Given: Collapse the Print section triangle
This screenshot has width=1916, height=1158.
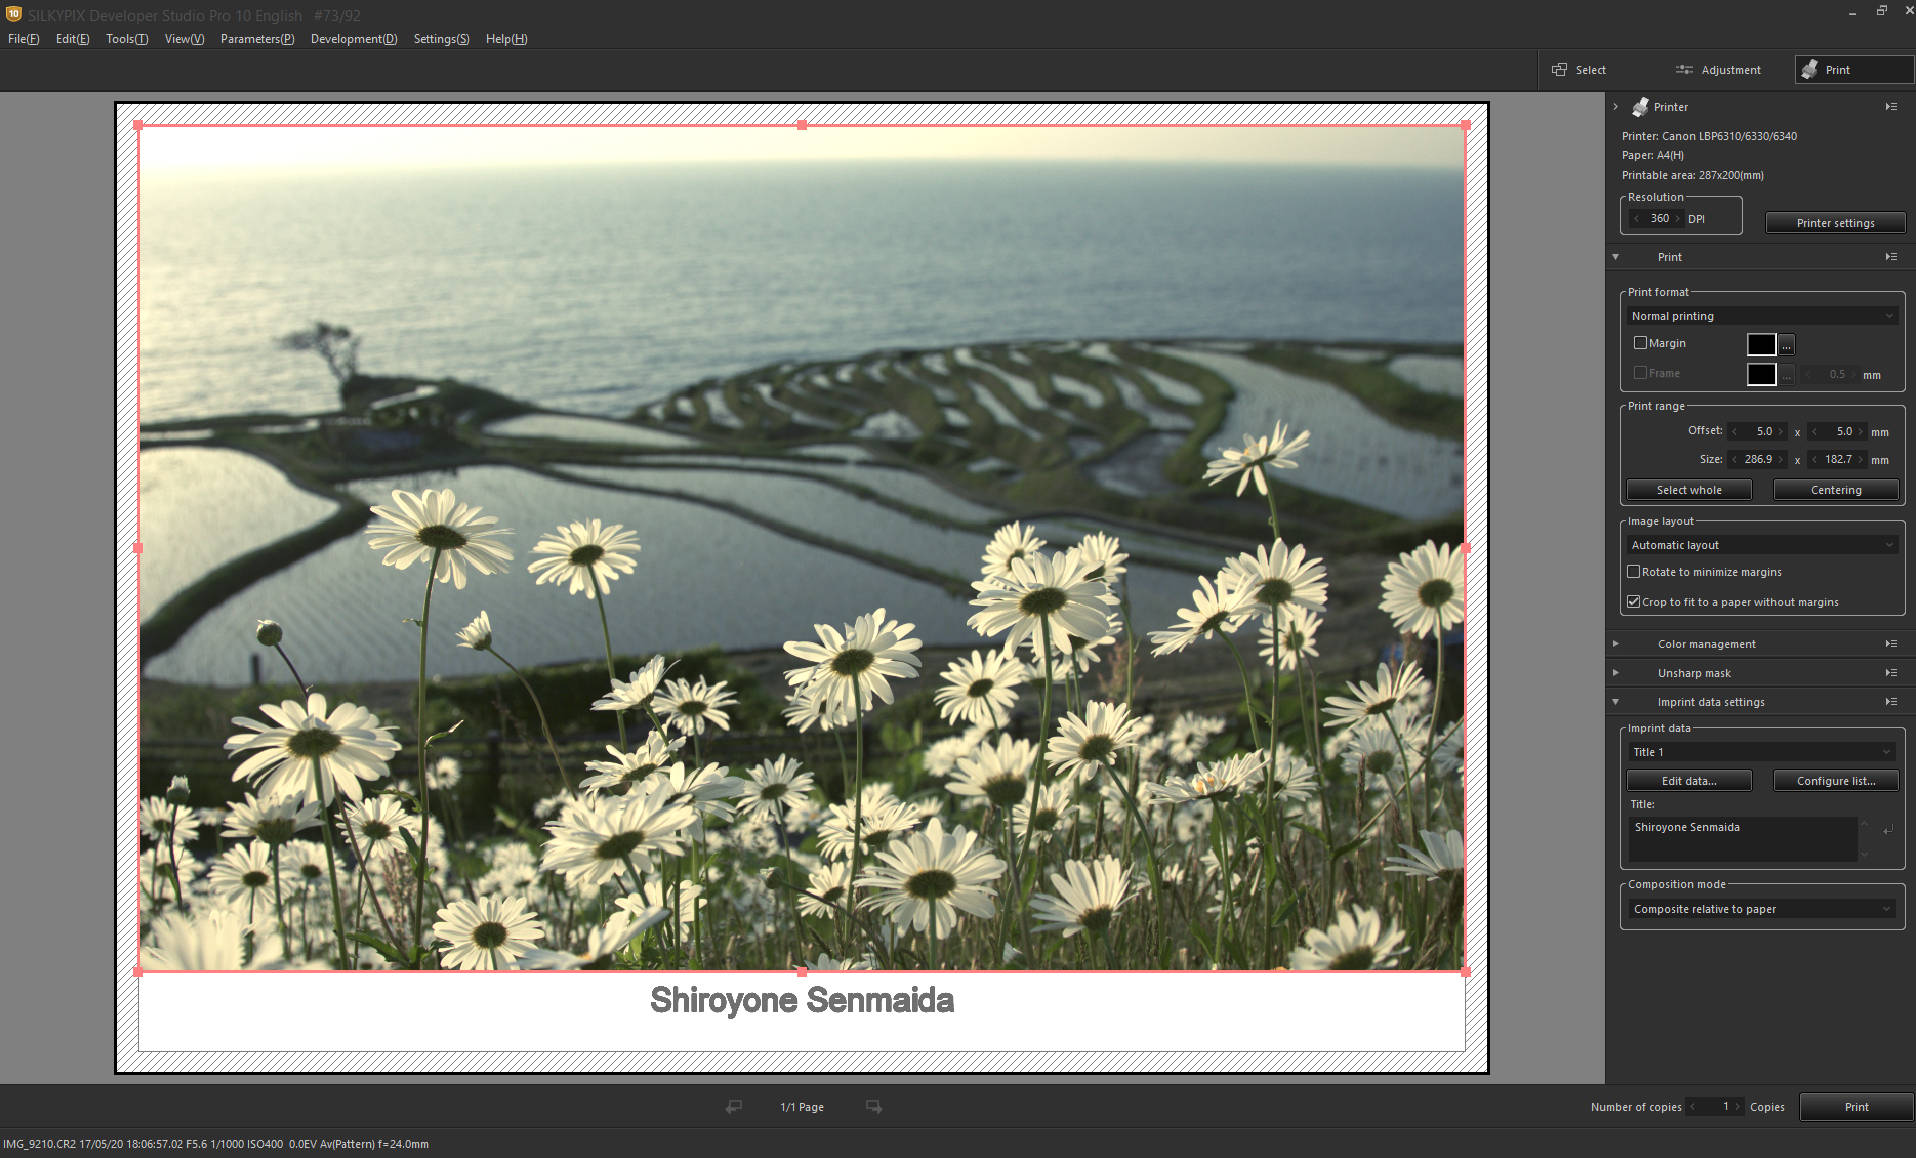Looking at the screenshot, I should 1615,257.
